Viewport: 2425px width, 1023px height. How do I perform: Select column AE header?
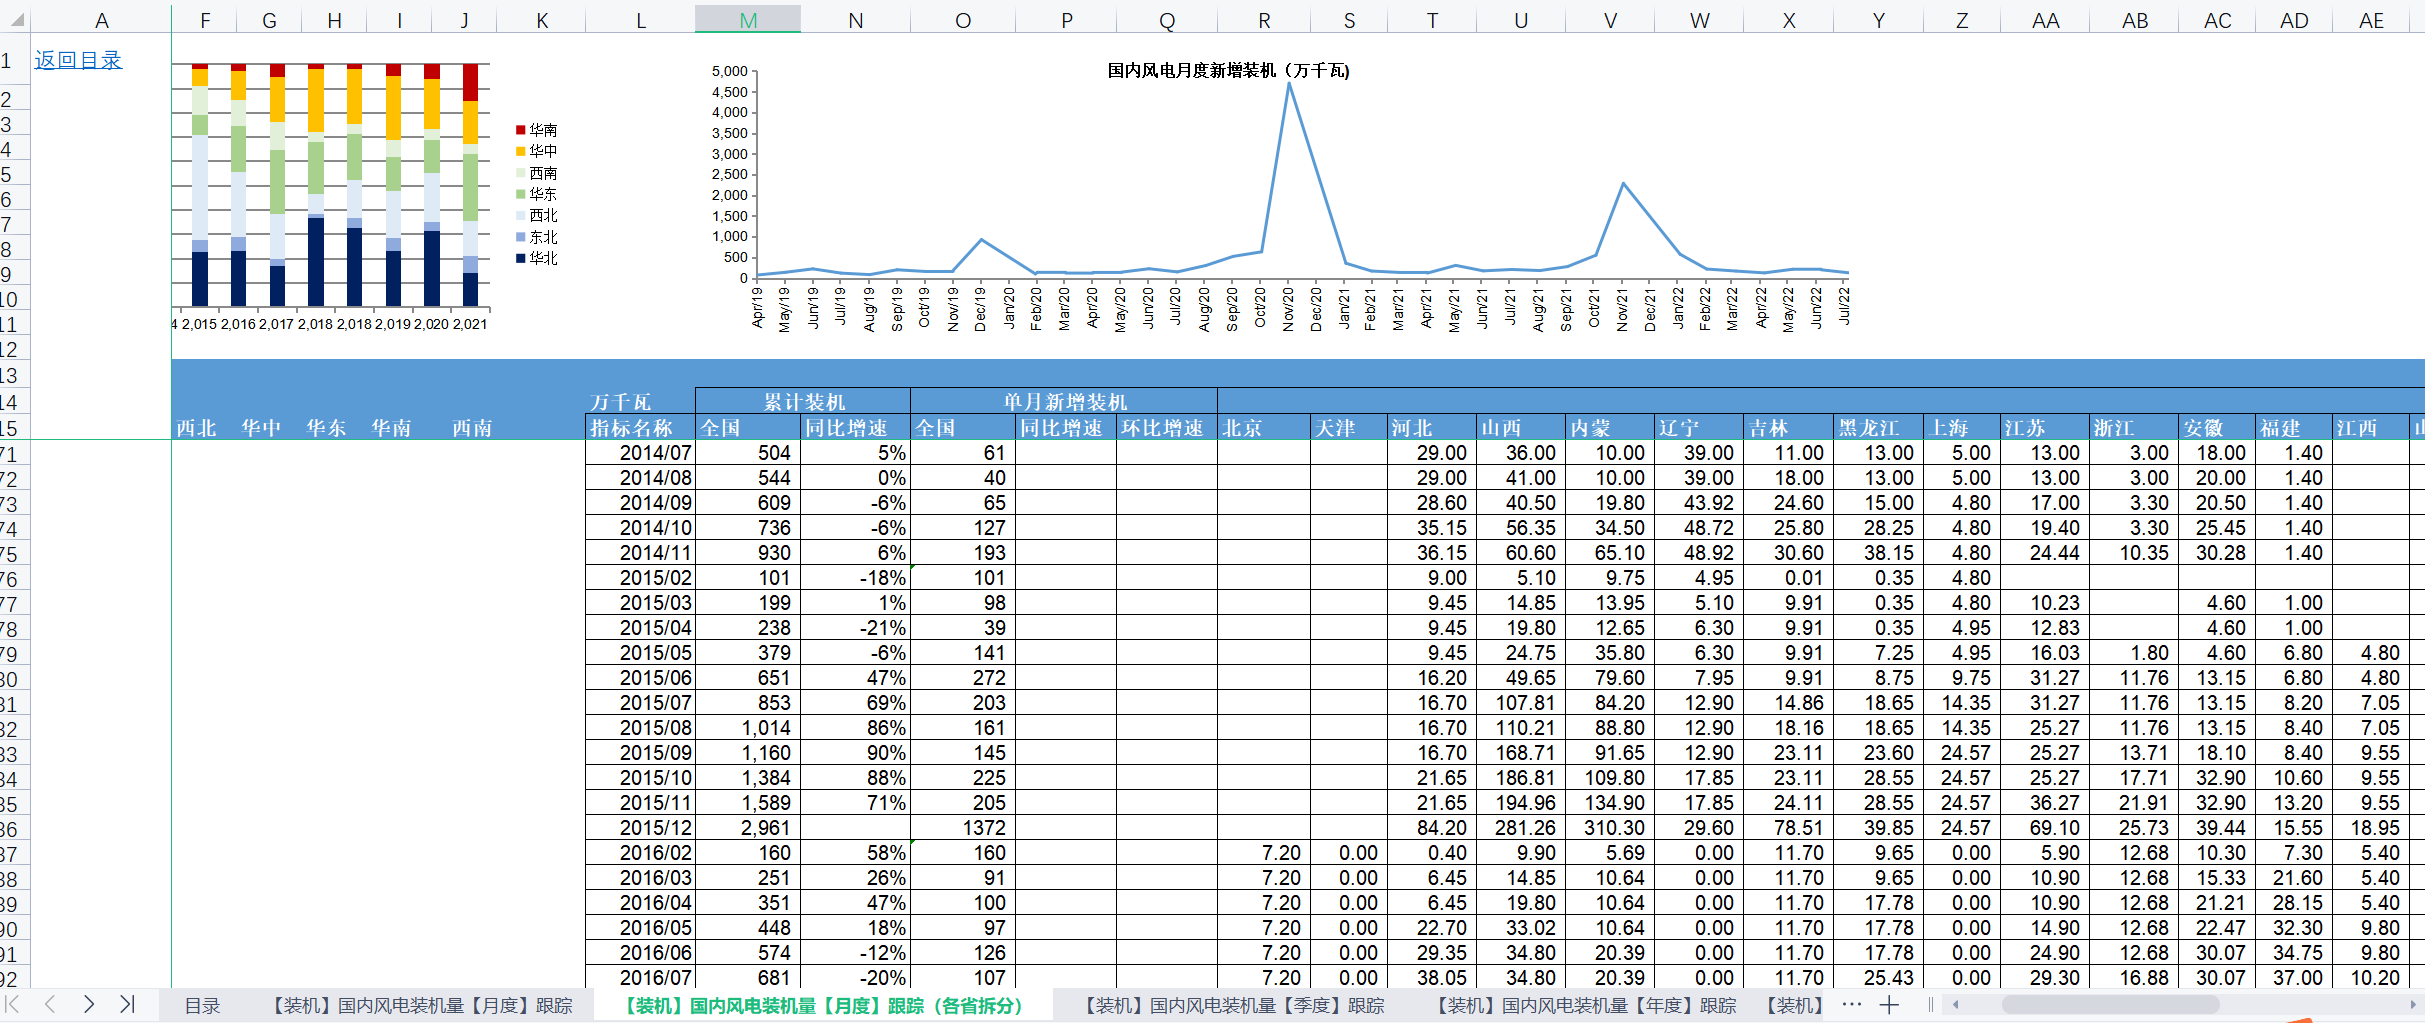(x=2371, y=20)
